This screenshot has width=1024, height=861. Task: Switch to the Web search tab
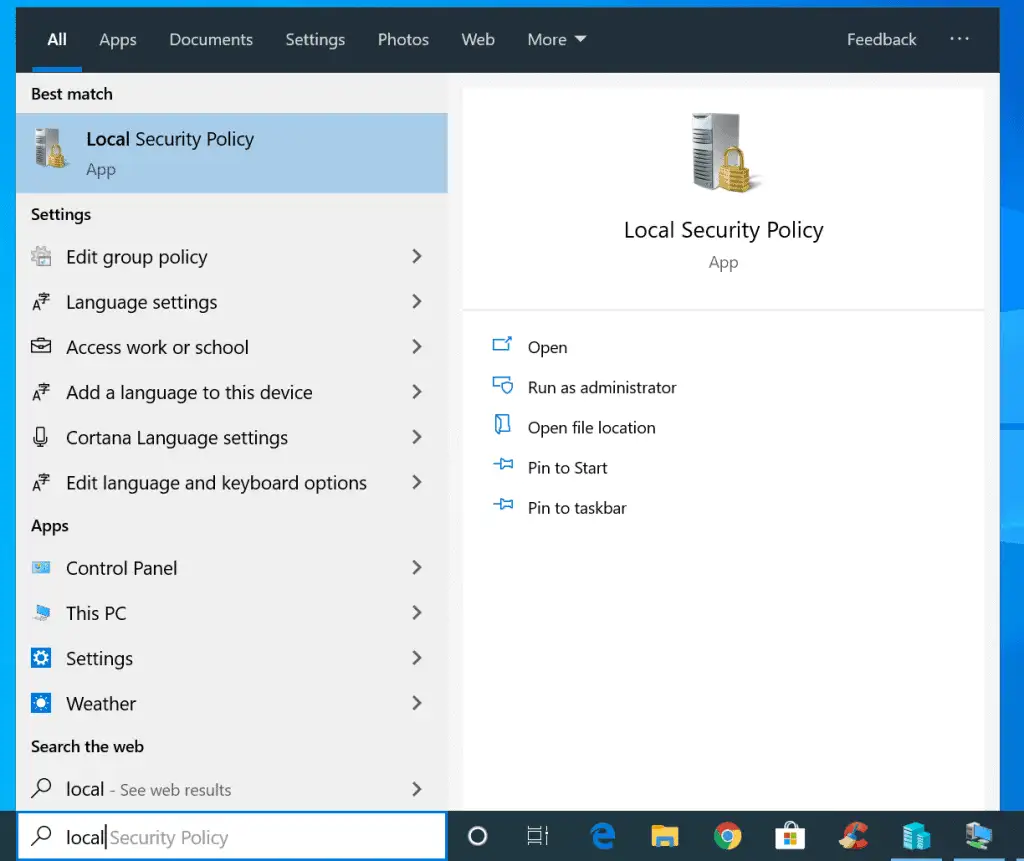[x=478, y=40]
